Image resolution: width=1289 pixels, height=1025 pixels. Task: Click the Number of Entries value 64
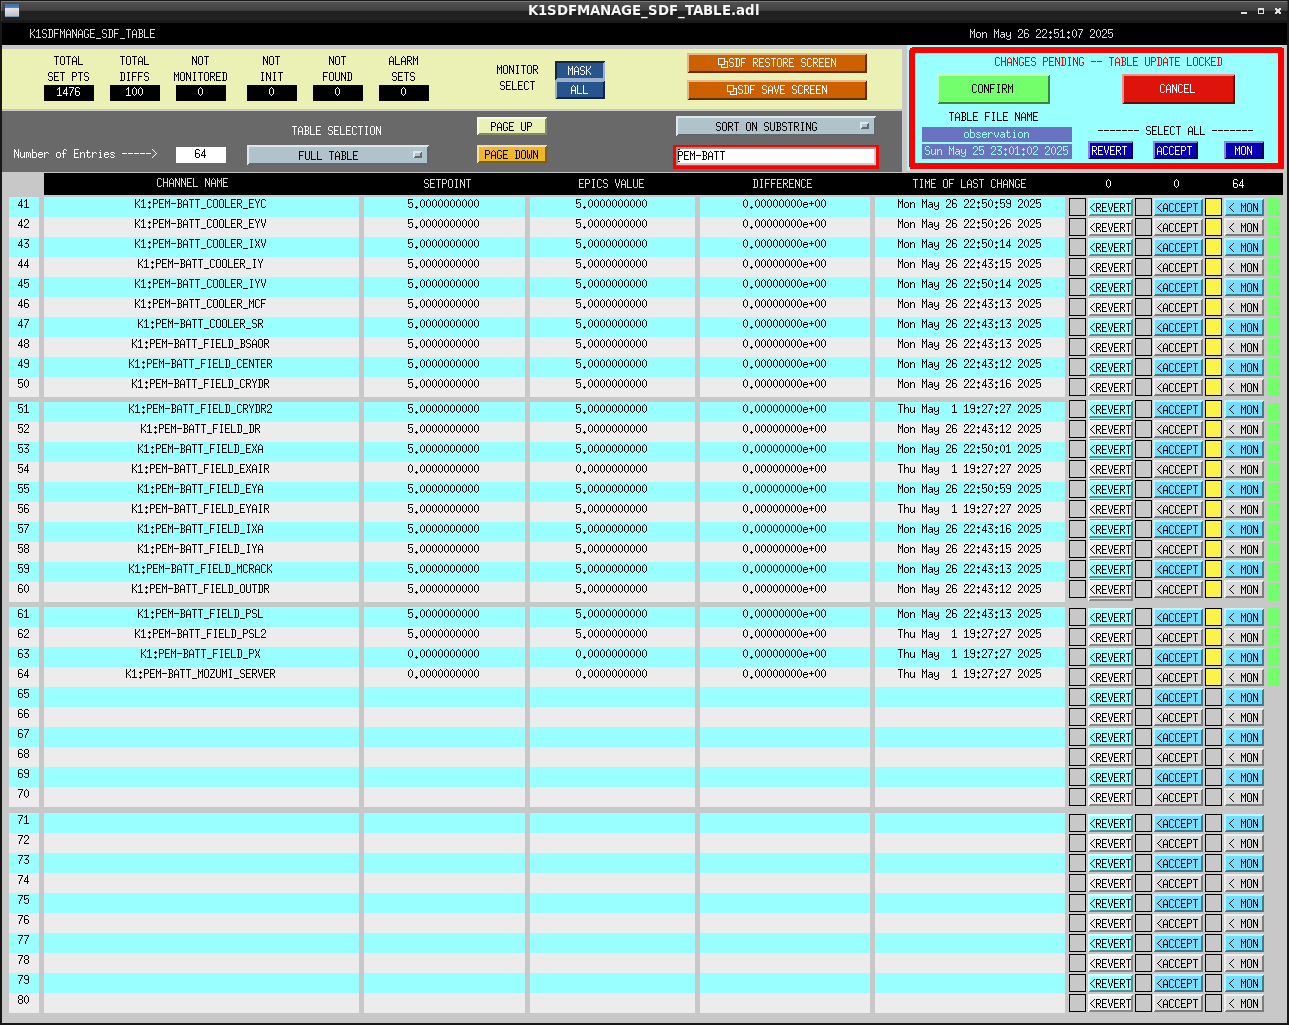[x=201, y=155]
